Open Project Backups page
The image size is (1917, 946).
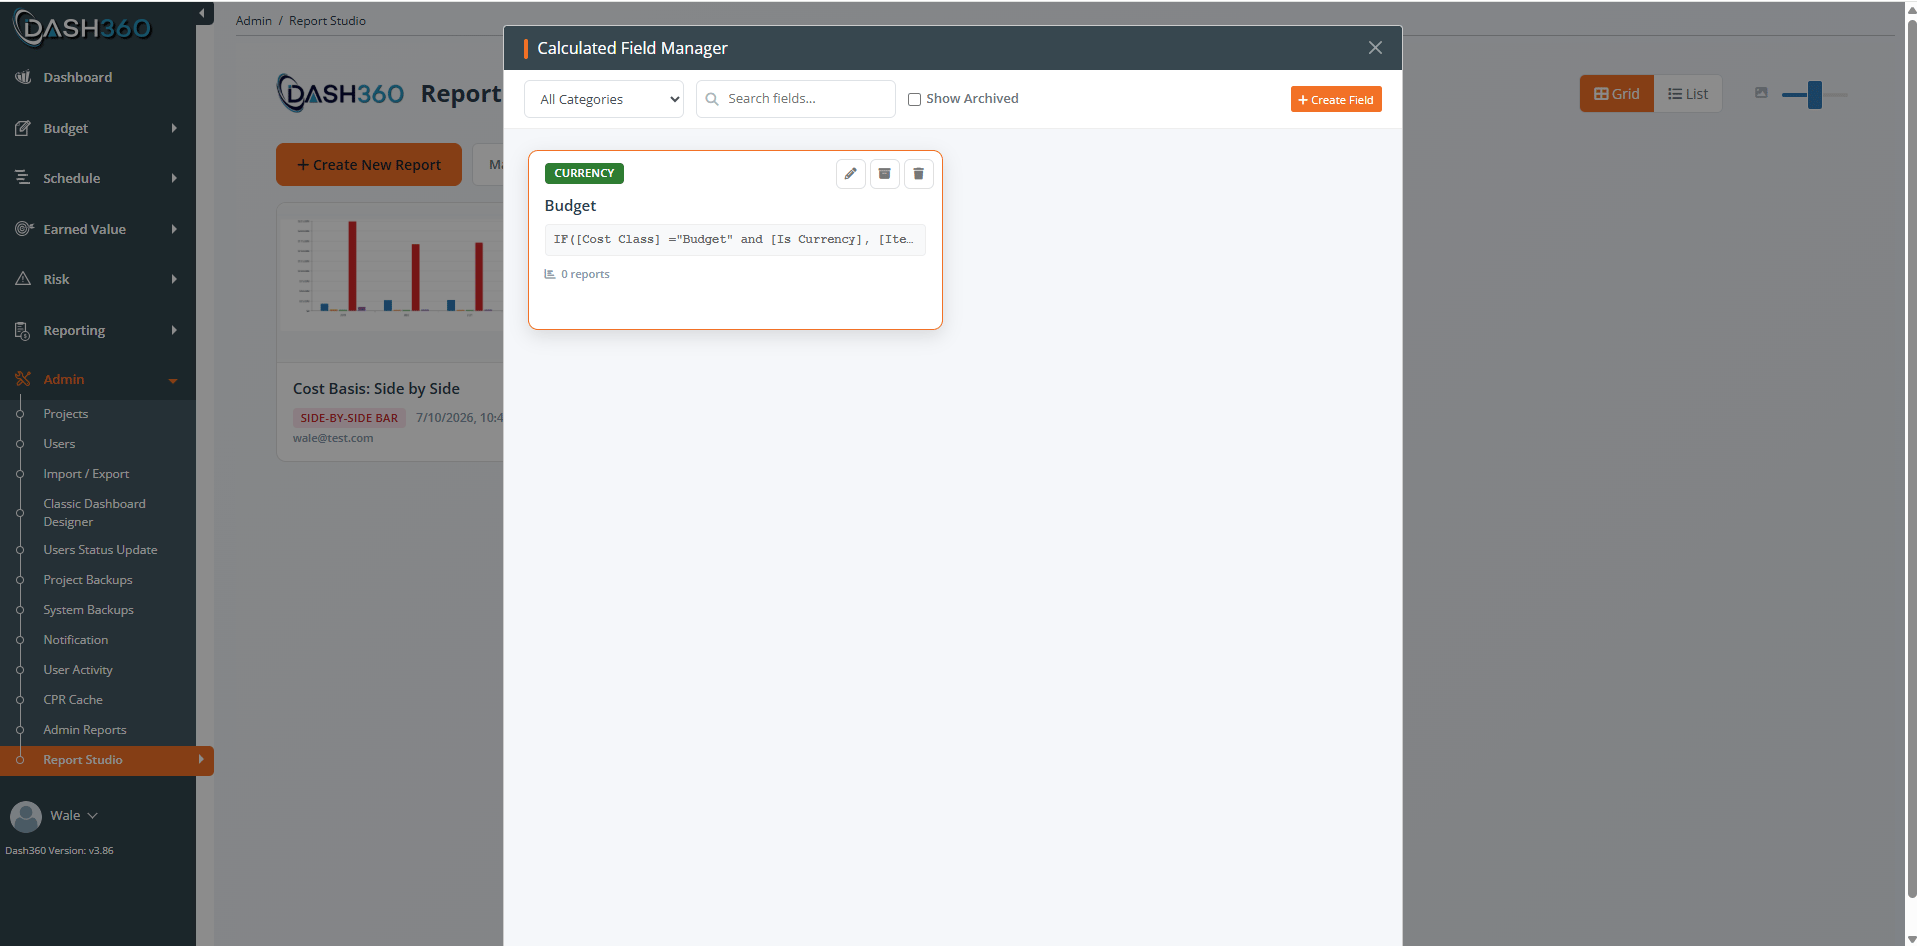click(88, 580)
